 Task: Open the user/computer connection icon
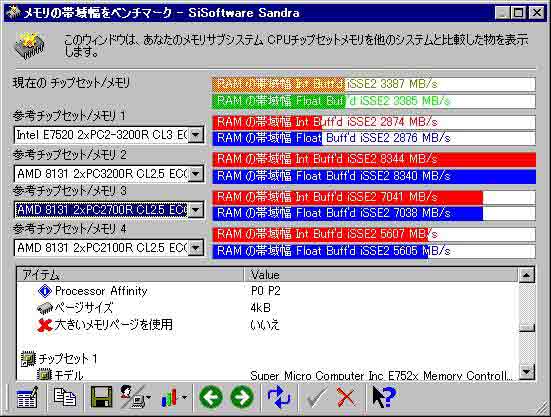tap(132, 397)
